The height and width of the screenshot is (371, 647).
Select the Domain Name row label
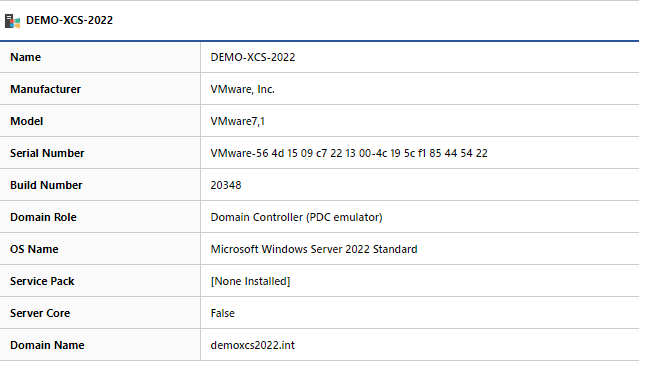coord(47,345)
